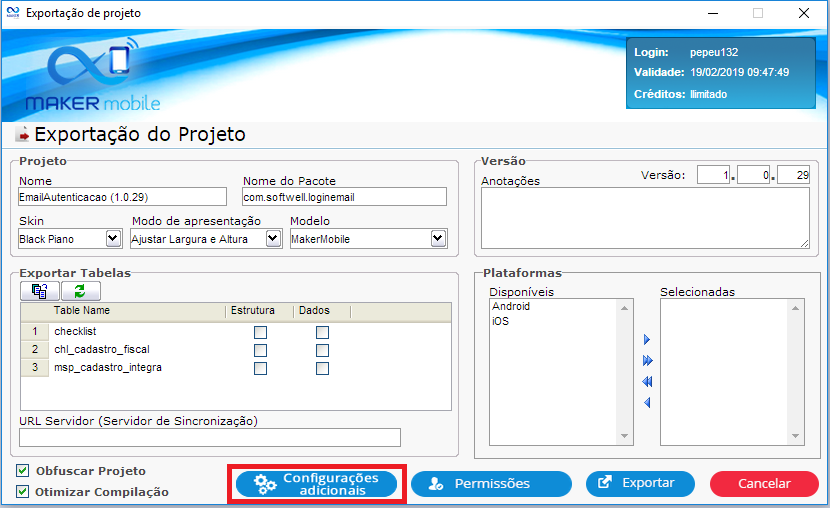The width and height of the screenshot is (830, 508).
Task: Check Dados for chl_cadastro_fiscal table
Action: coord(322,350)
